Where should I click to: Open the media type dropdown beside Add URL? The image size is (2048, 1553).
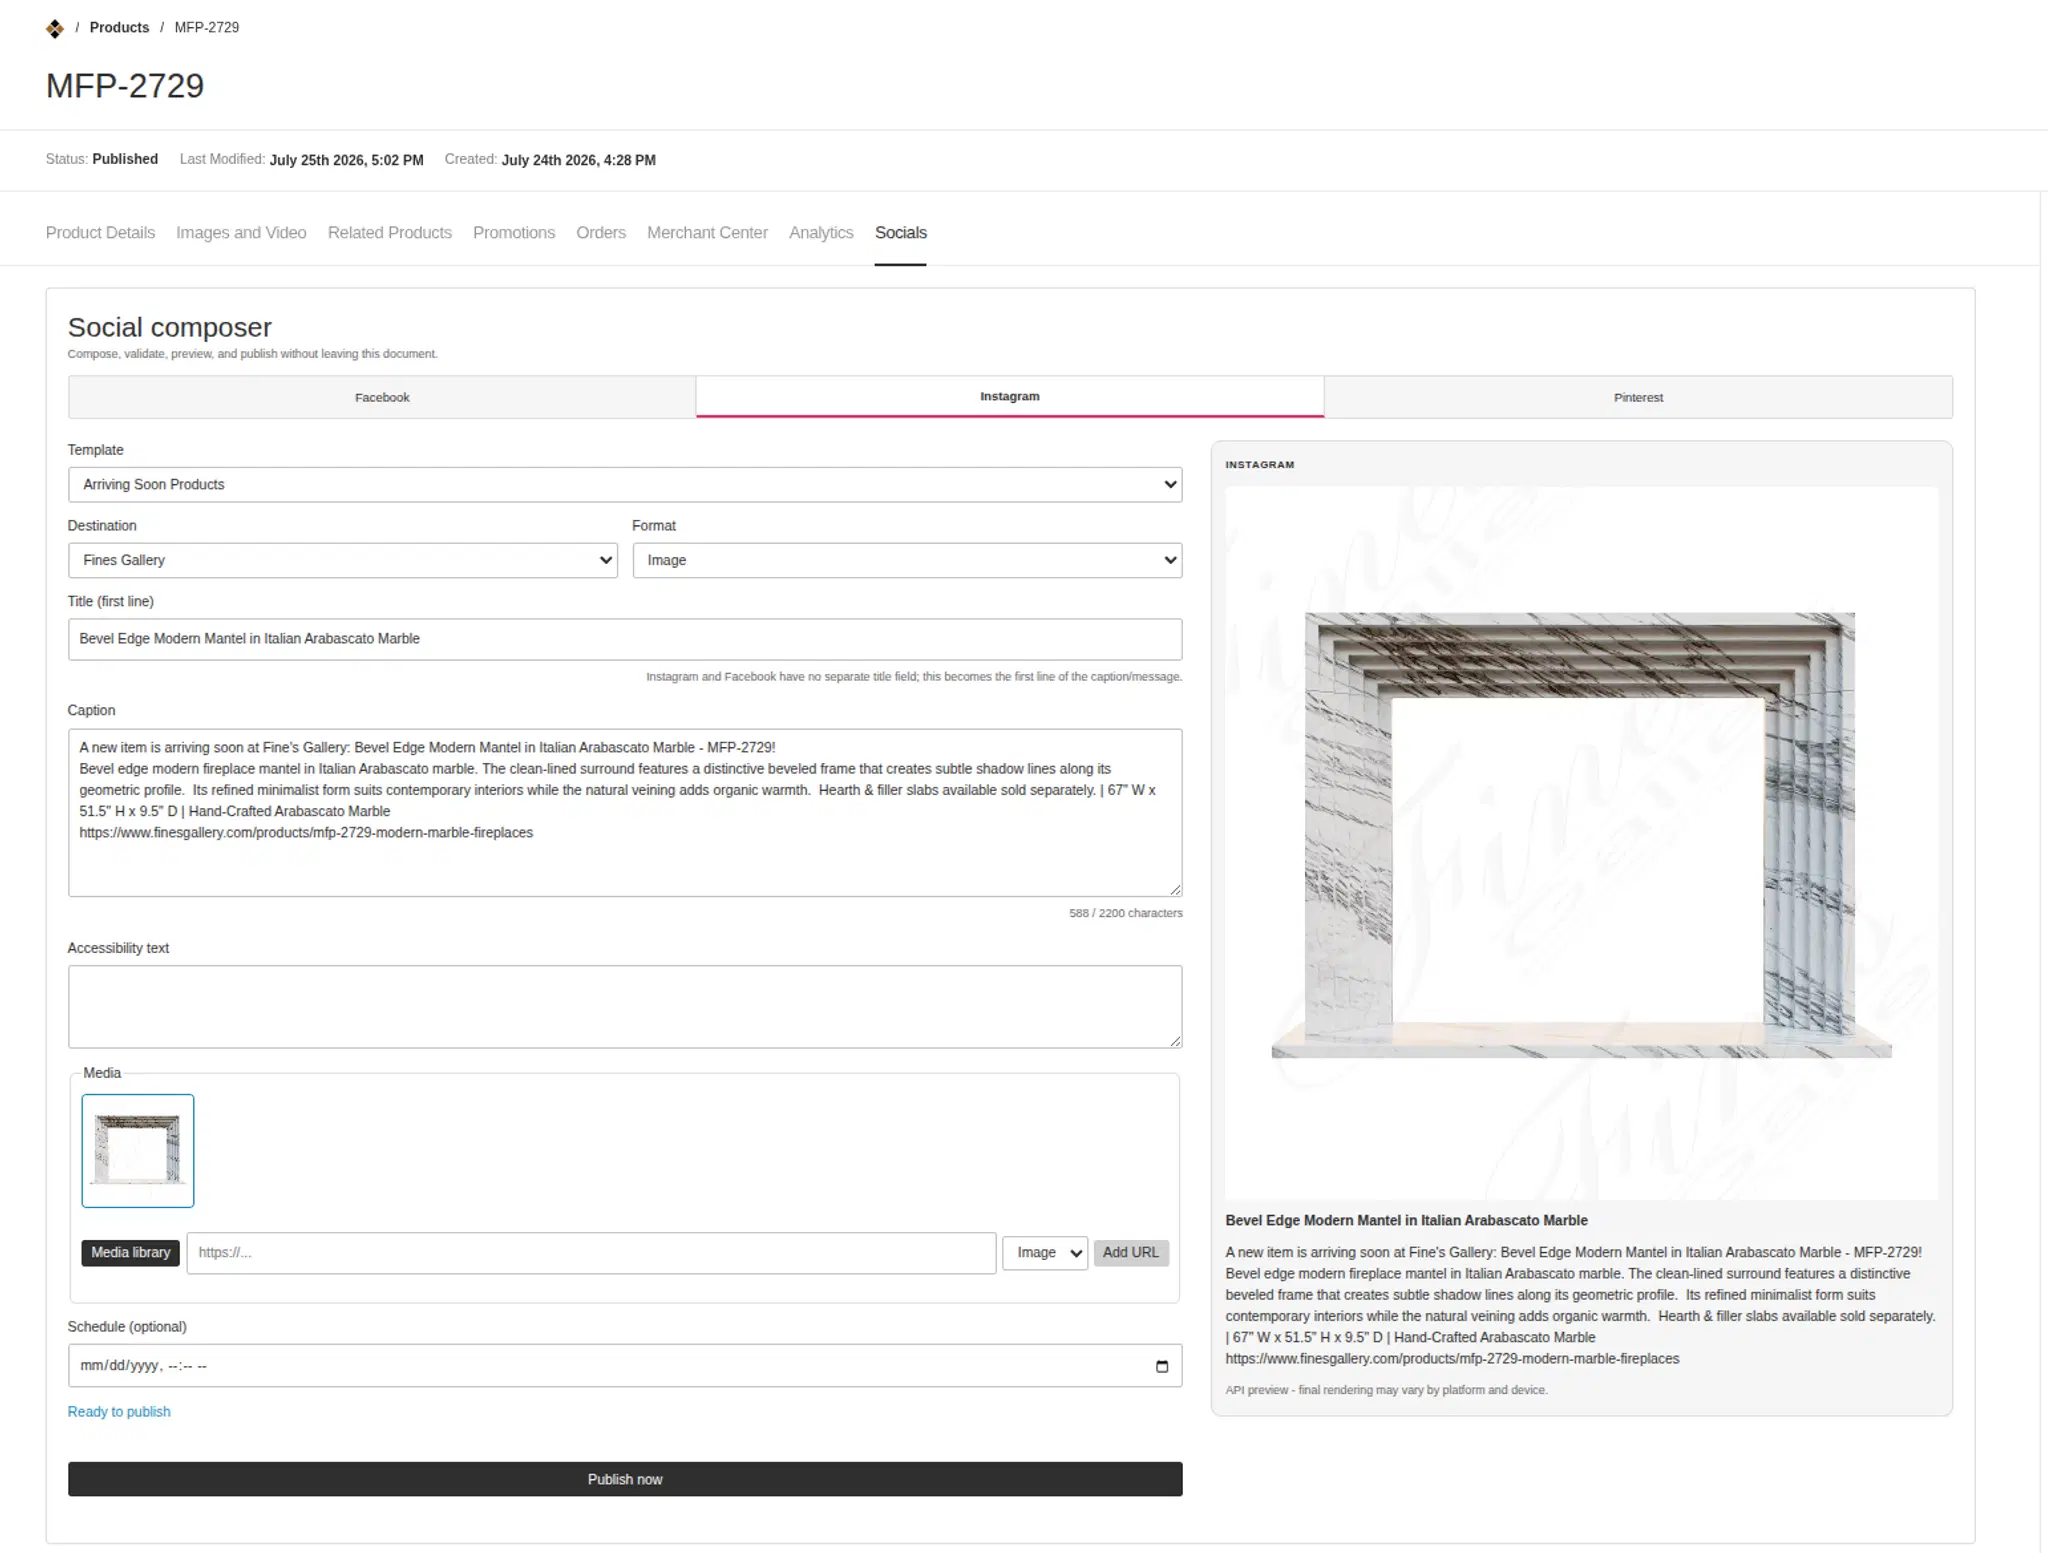click(x=1045, y=1253)
